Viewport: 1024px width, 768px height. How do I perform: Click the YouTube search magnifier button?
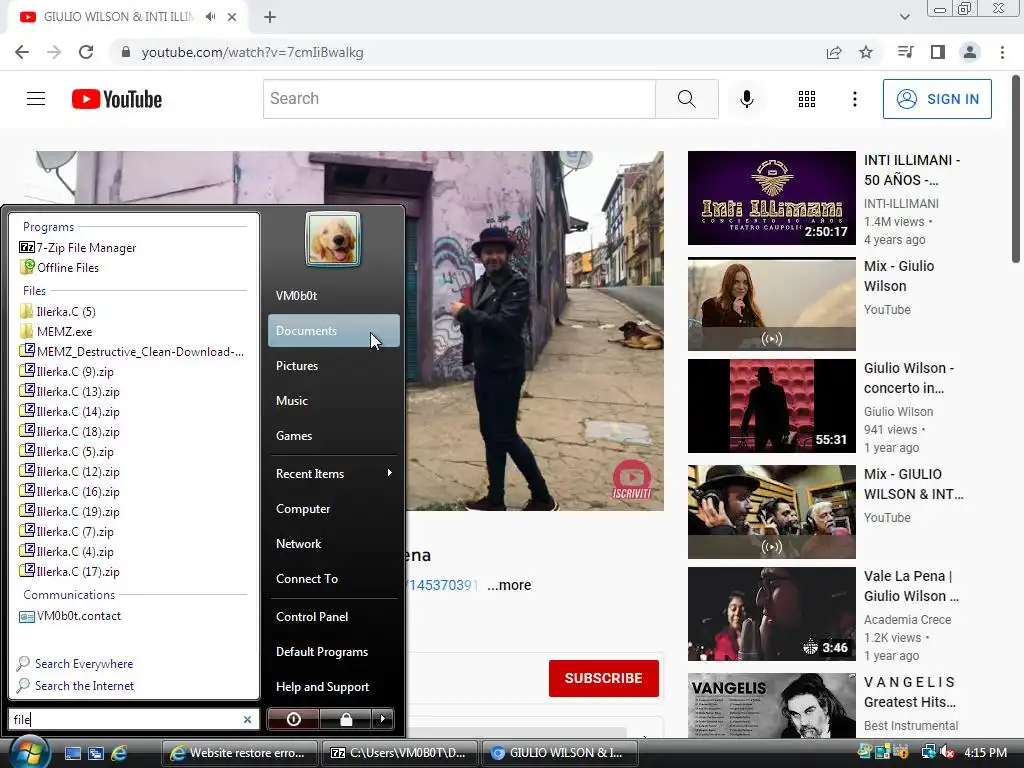(686, 99)
